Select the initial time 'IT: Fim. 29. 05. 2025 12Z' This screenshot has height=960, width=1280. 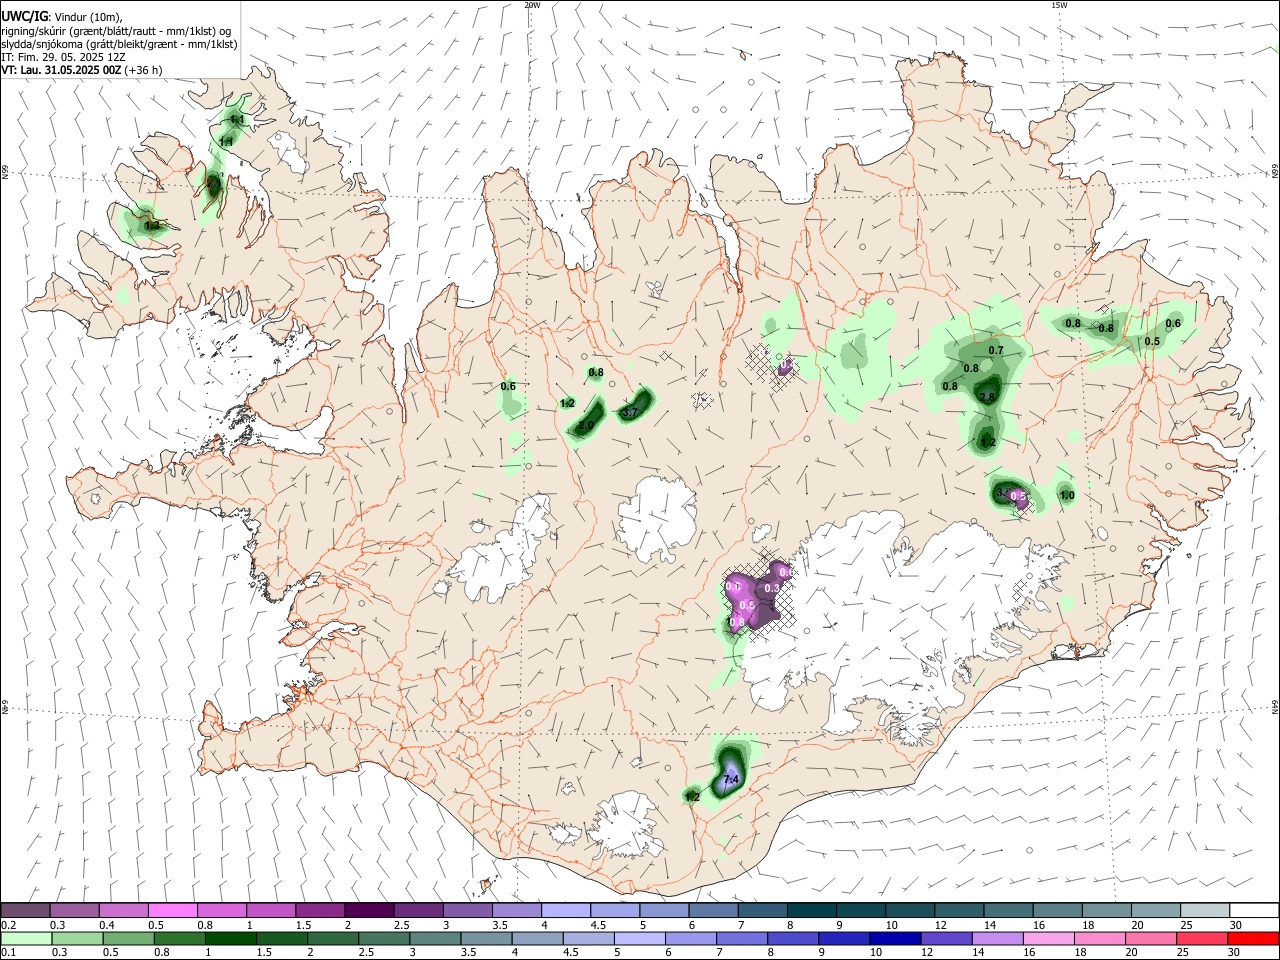pos(63,57)
